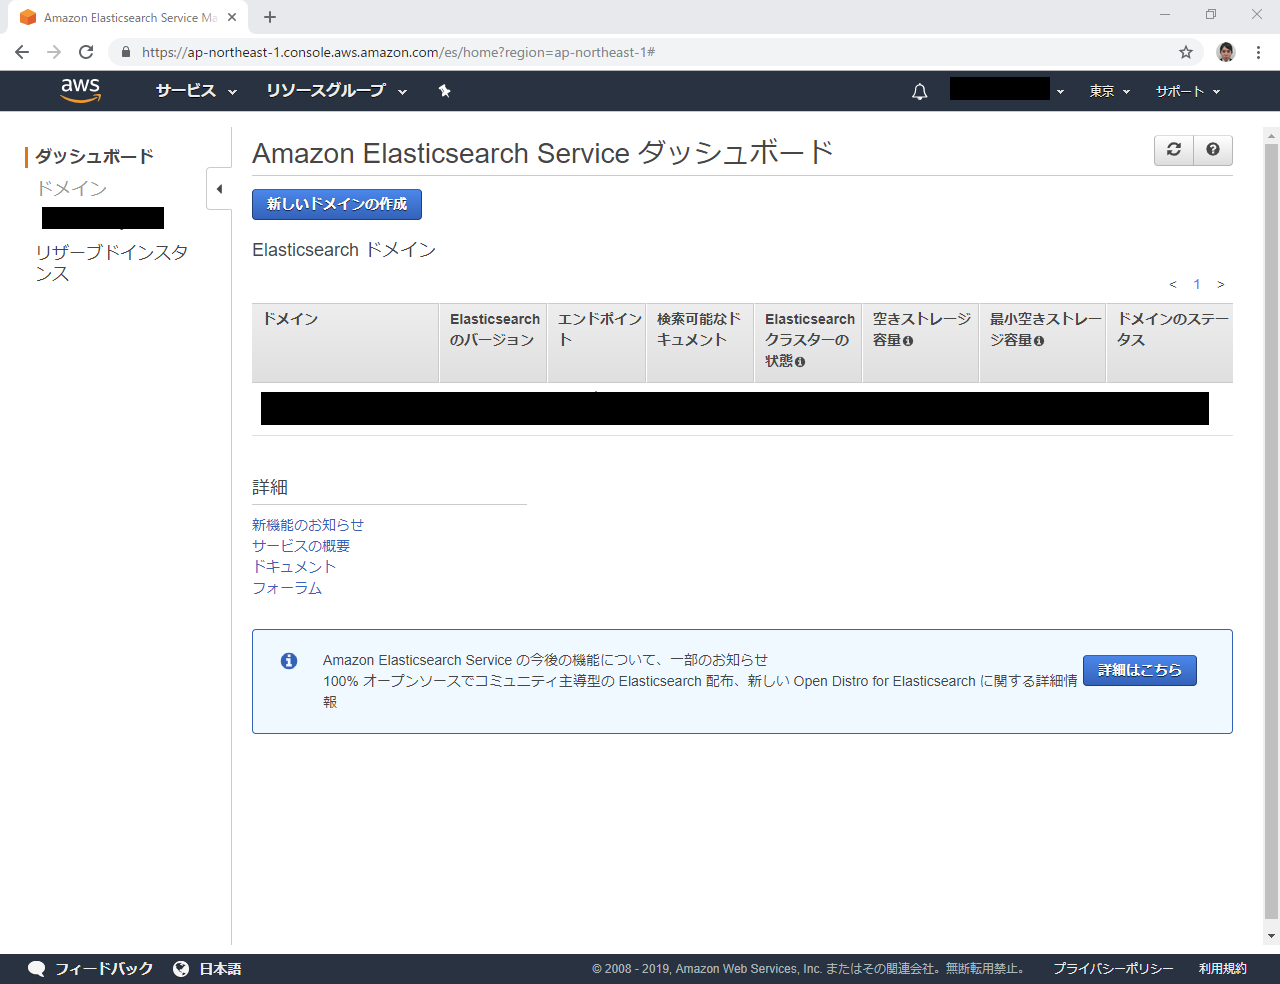
Task: Click ドメインのステータス column header
Action: (1170, 343)
